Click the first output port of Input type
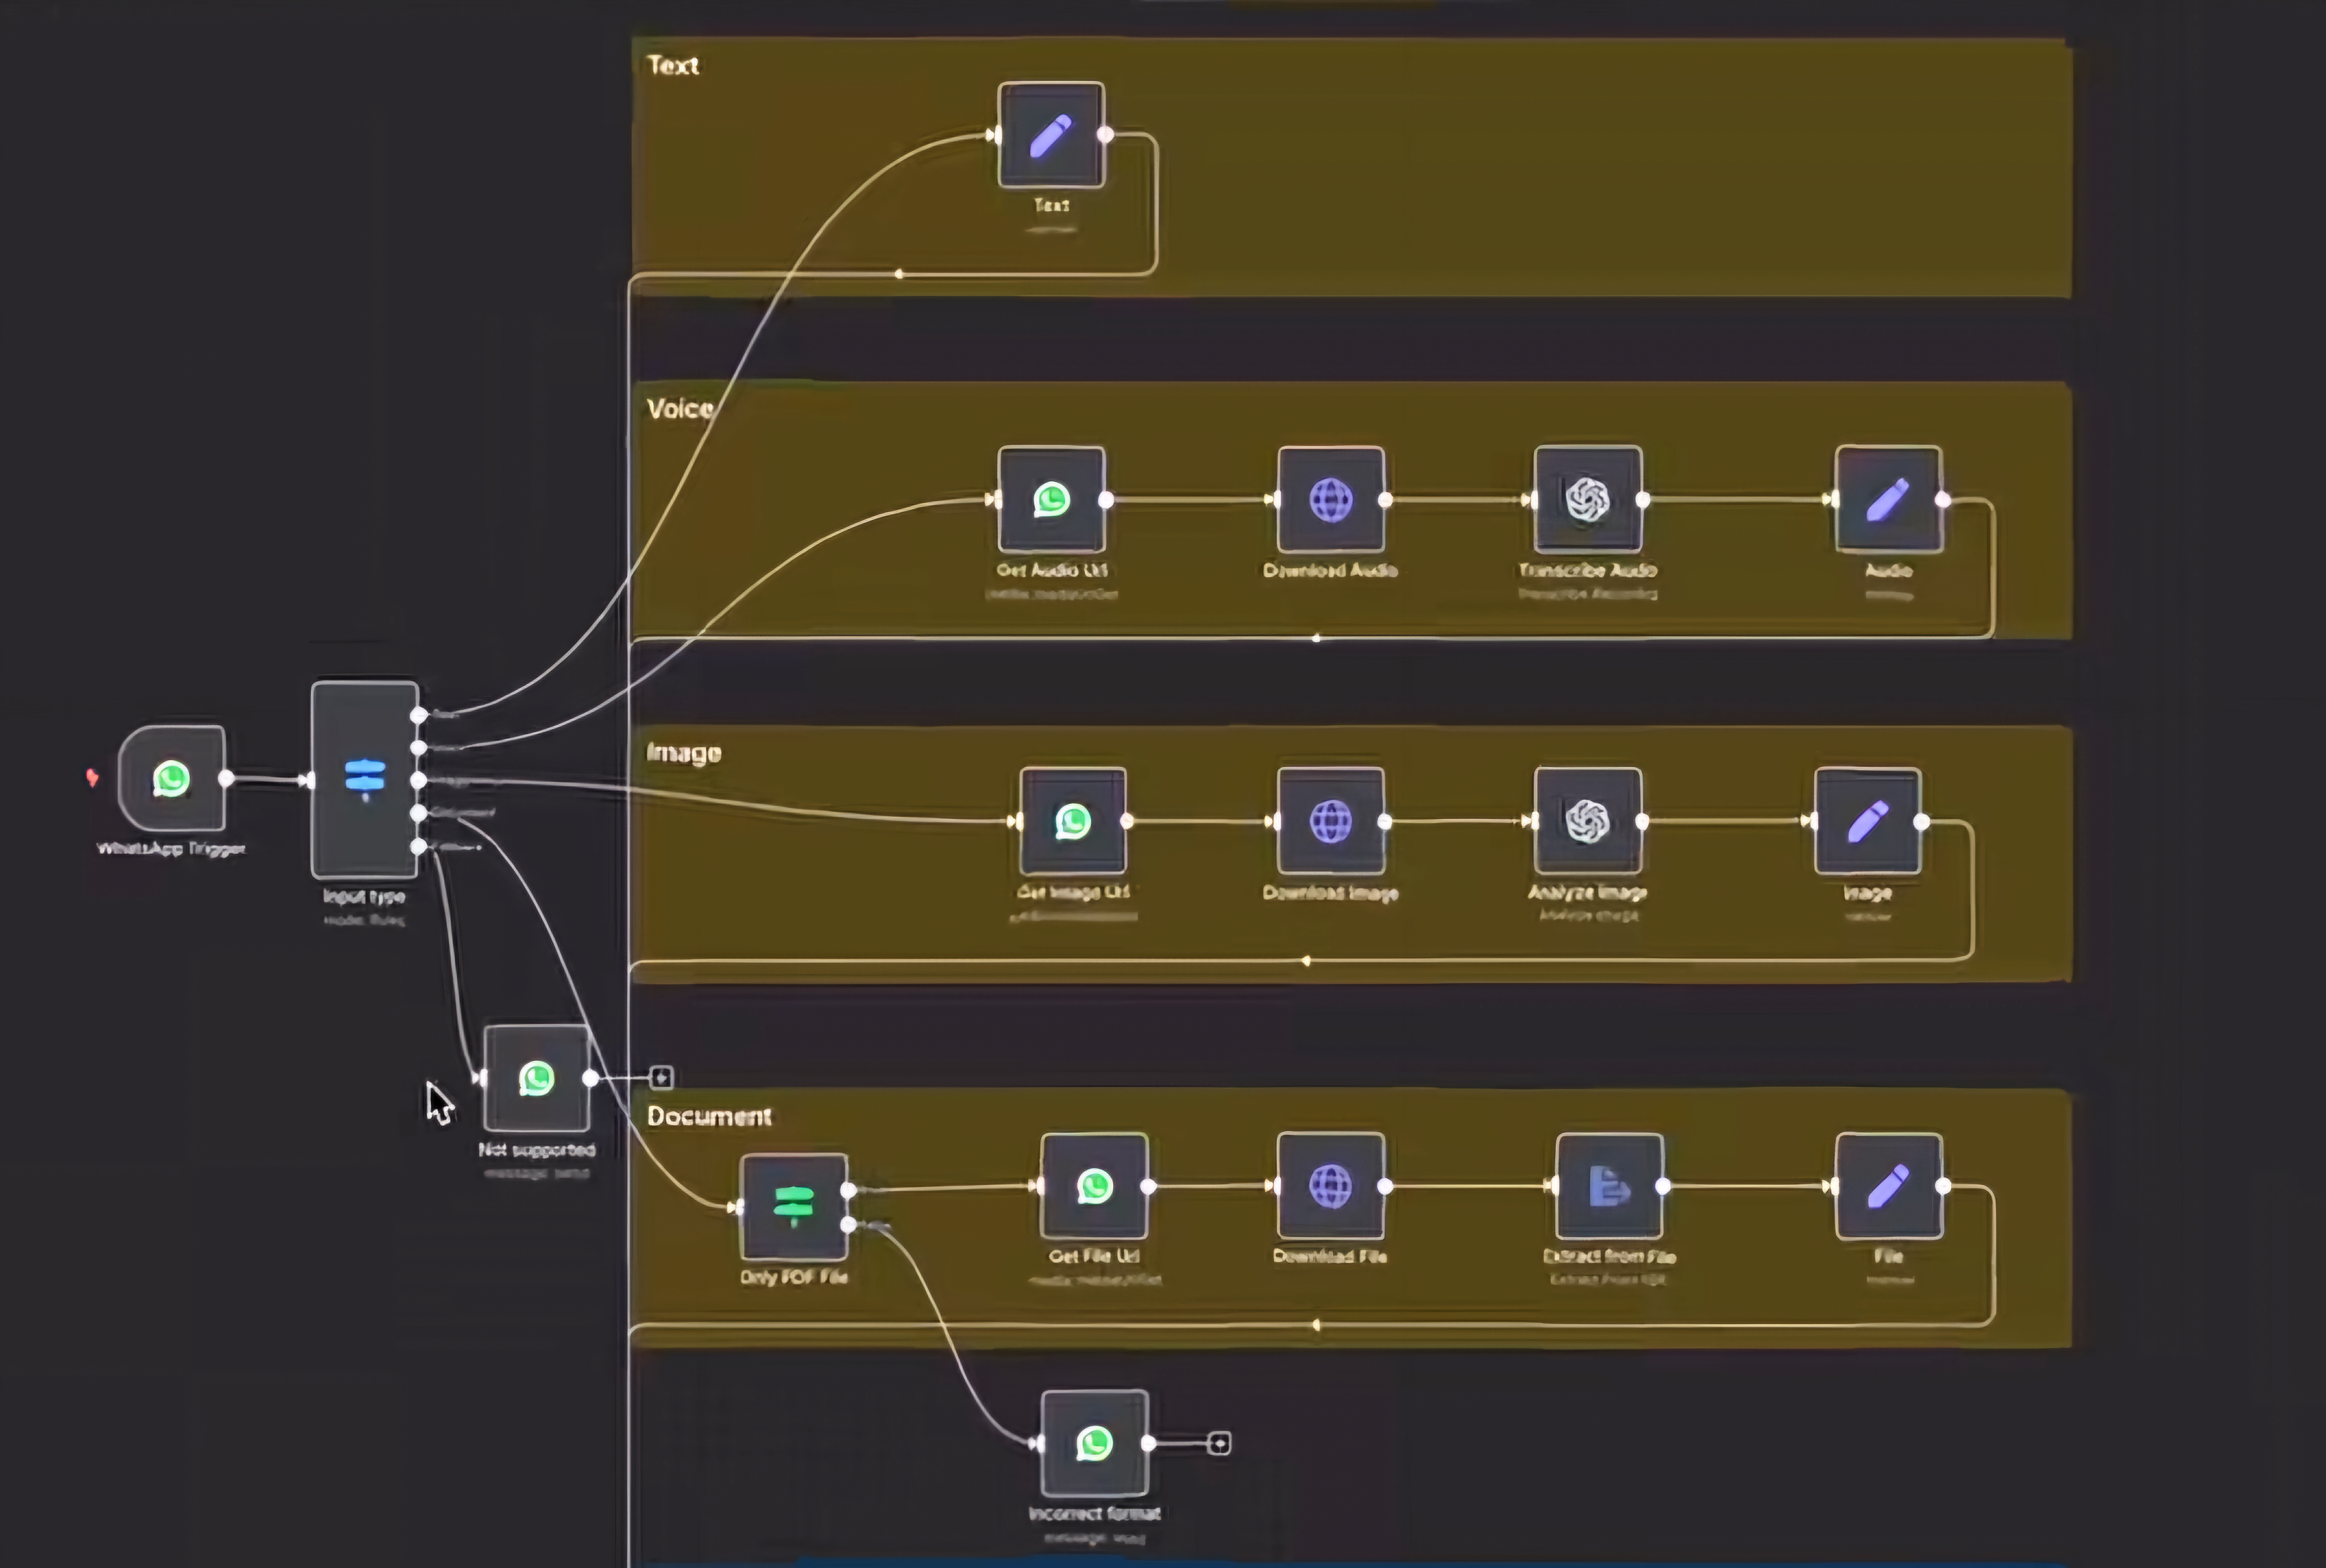The image size is (2326, 1568). pos(419,715)
